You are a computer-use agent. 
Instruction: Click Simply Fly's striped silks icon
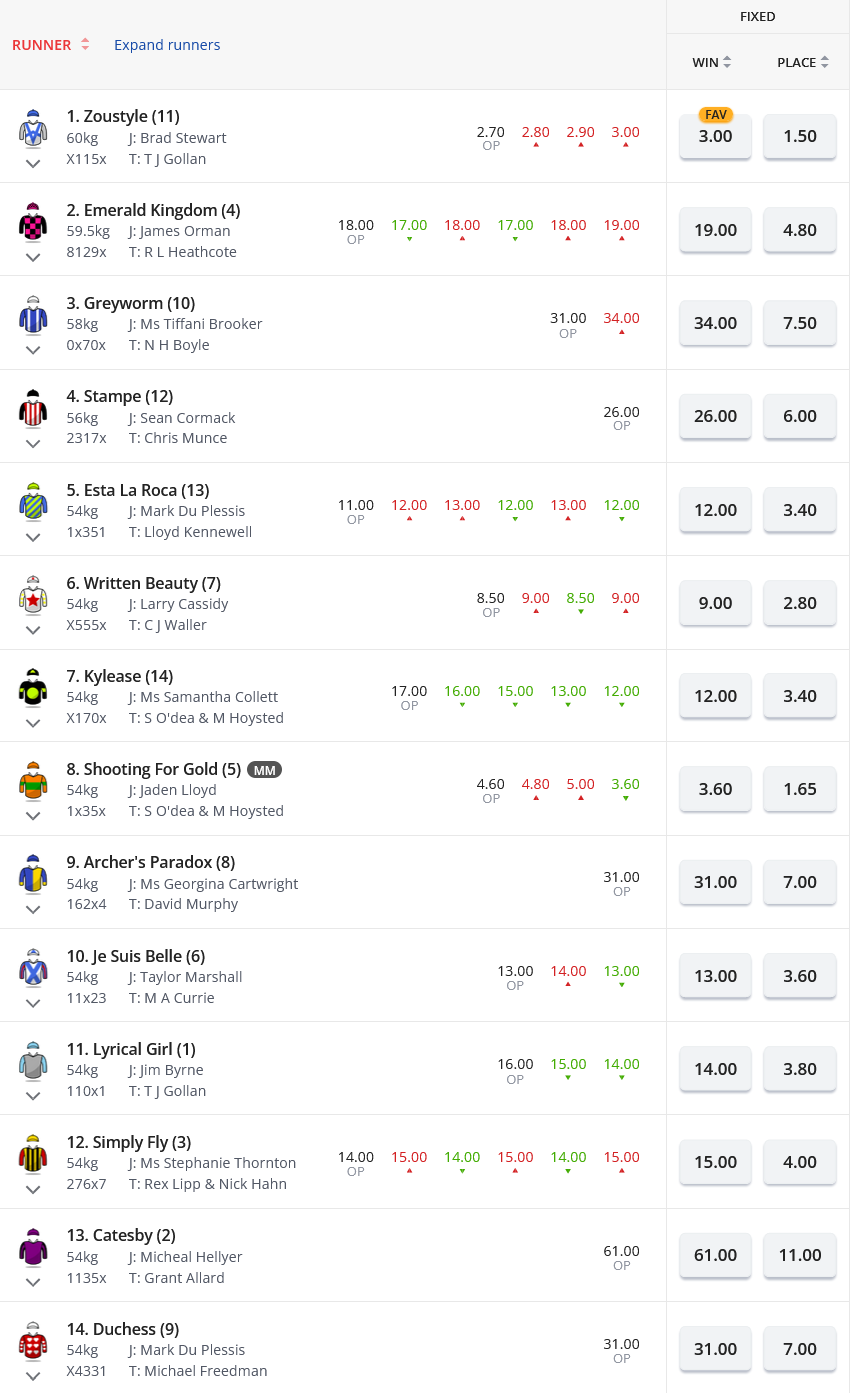pyautogui.click(x=33, y=1154)
